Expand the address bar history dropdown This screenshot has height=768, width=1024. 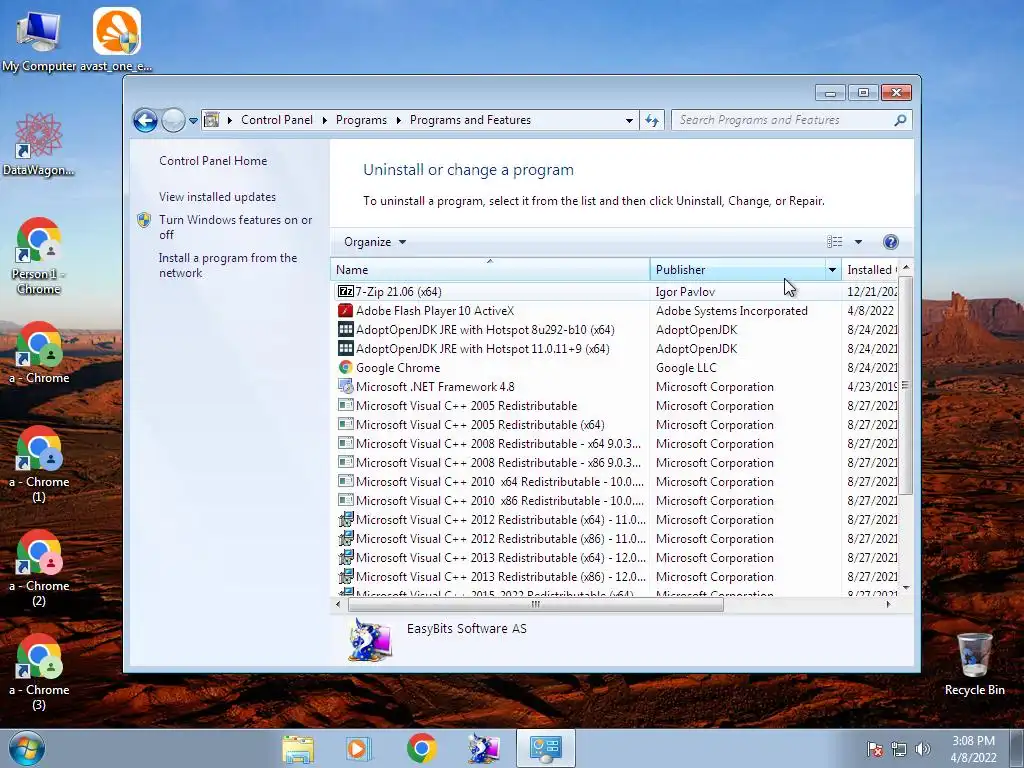629,121
